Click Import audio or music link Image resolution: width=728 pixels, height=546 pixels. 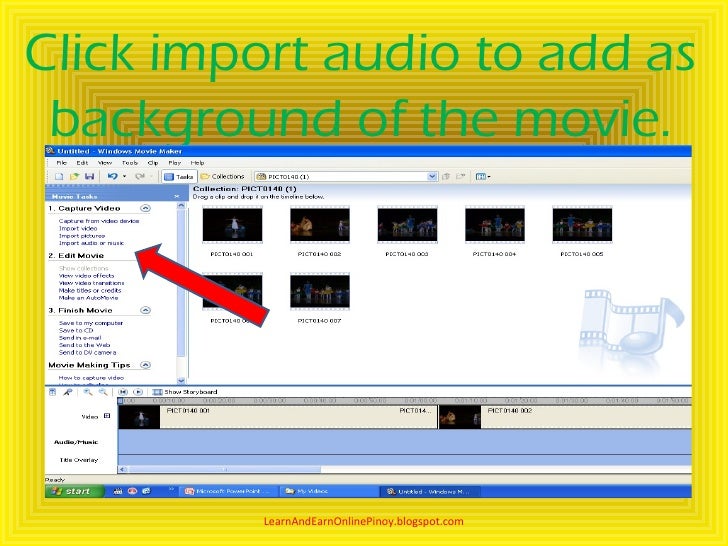click(91, 243)
